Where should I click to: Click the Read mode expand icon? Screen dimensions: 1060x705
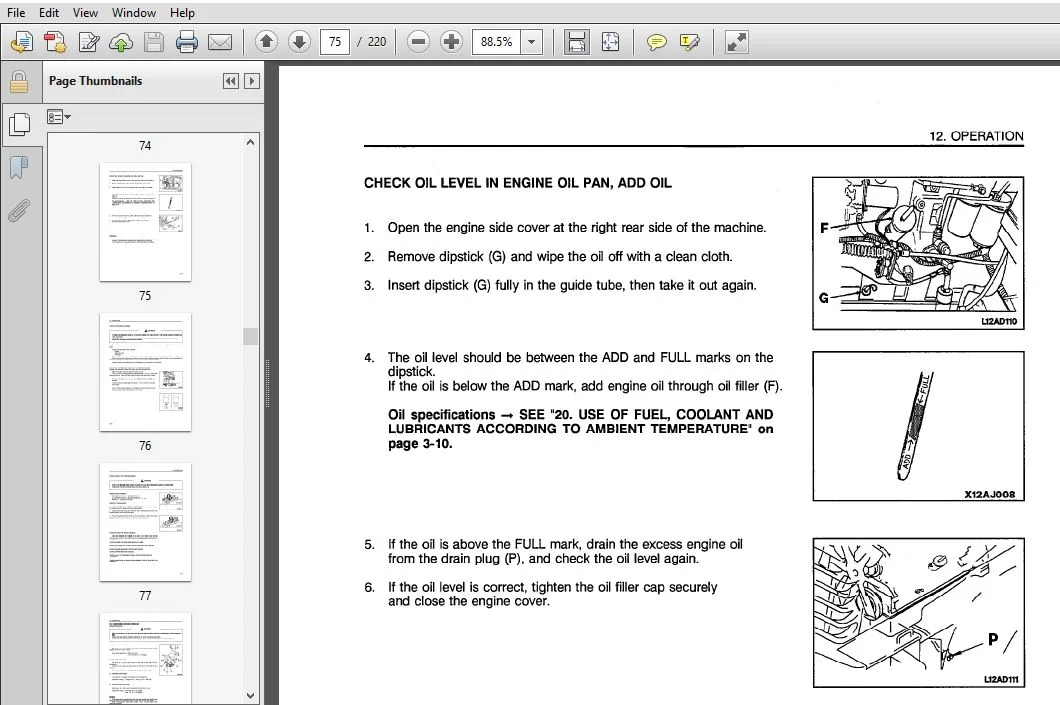tap(736, 42)
